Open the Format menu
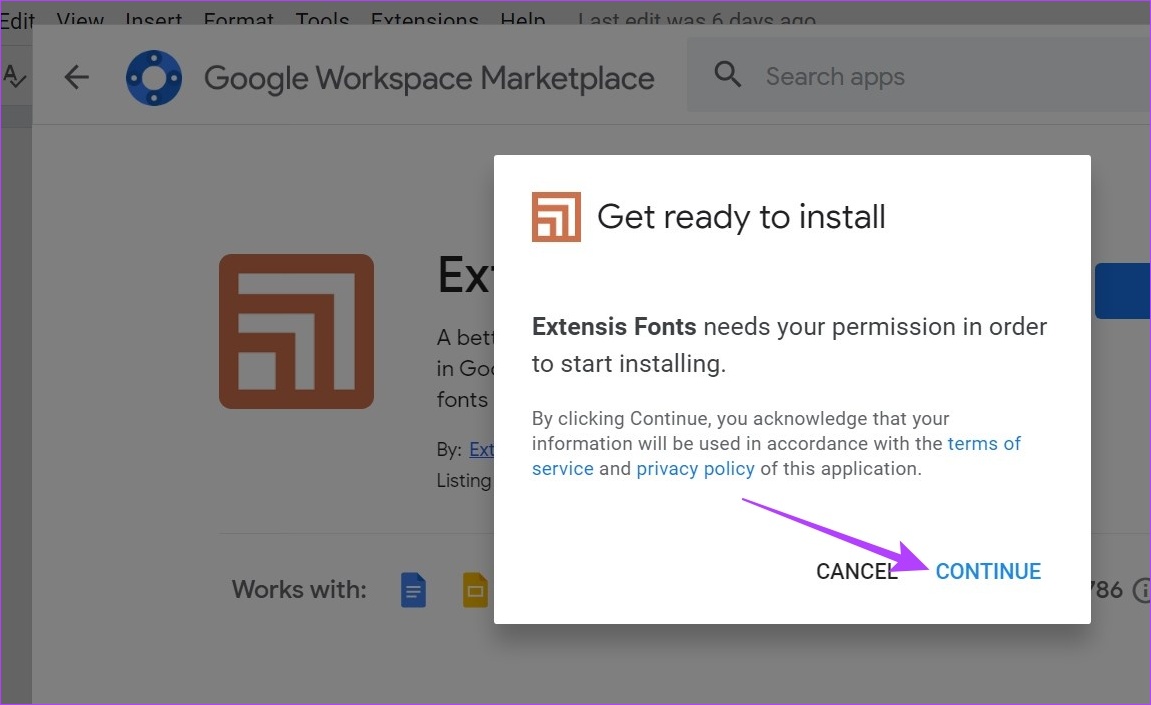The height and width of the screenshot is (705, 1151). [x=239, y=19]
